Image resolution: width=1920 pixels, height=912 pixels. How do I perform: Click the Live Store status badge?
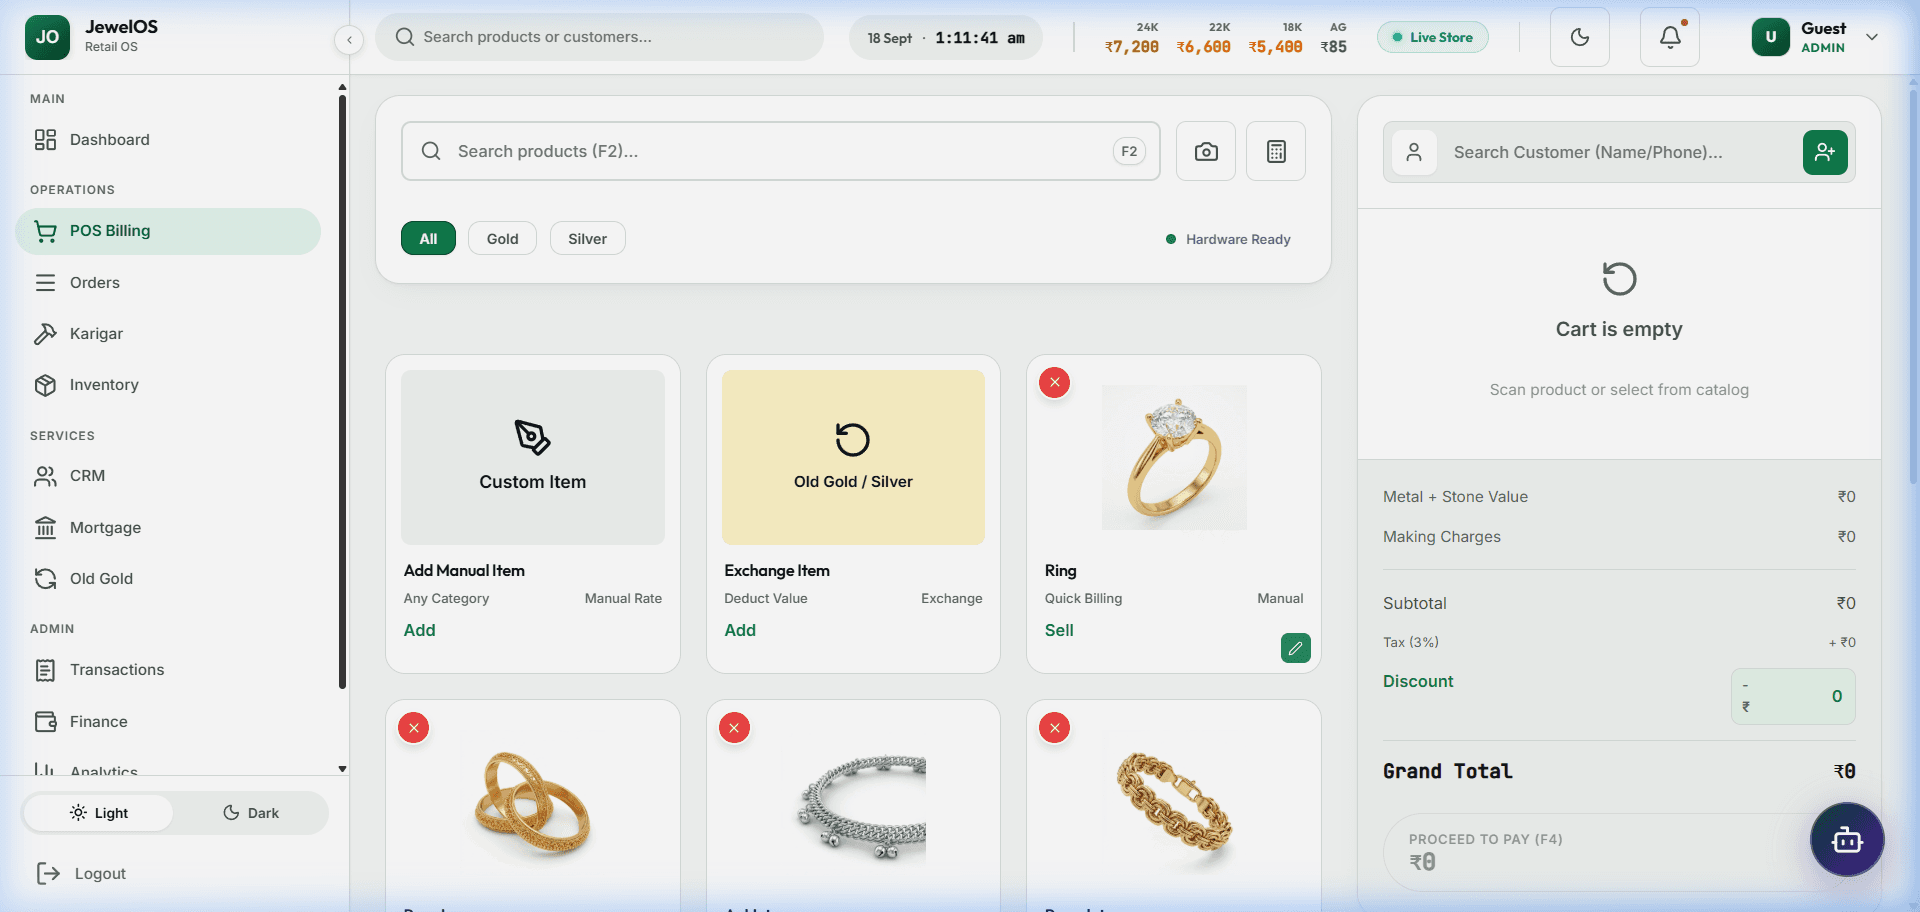[x=1432, y=37]
